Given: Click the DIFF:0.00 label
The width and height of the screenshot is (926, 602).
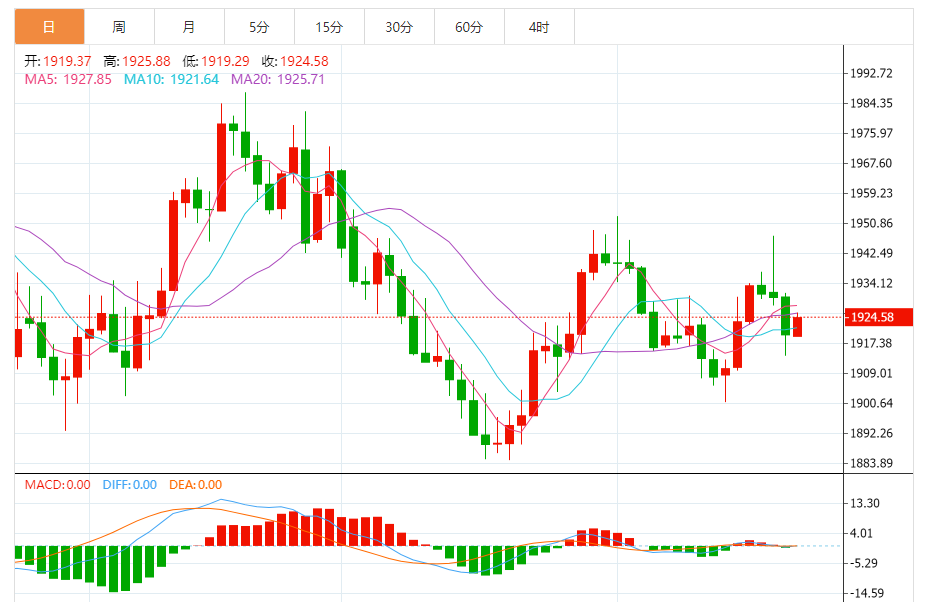Looking at the screenshot, I should tap(129, 485).
